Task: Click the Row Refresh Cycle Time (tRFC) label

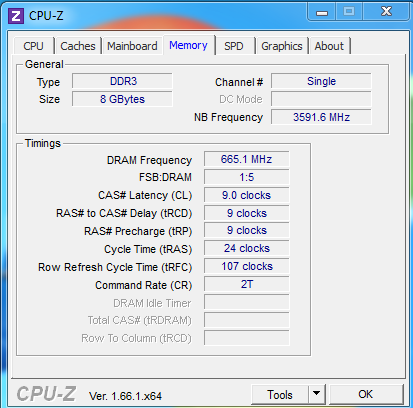Action: pos(115,267)
